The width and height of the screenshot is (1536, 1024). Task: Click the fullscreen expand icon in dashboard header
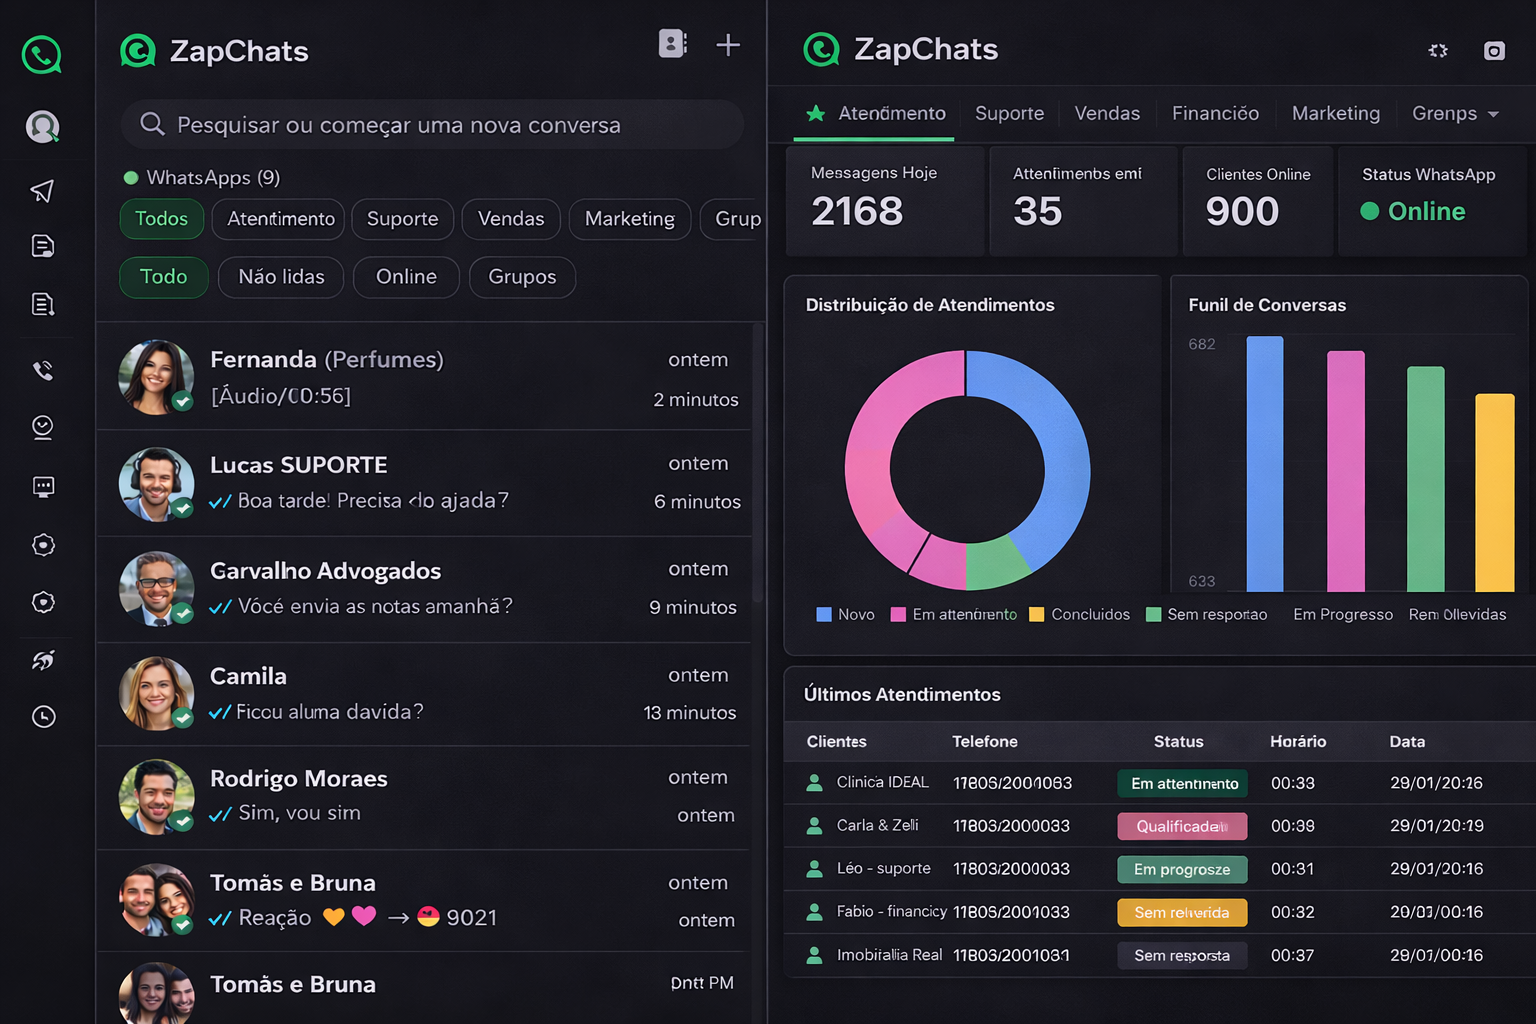click(1438, 50)
